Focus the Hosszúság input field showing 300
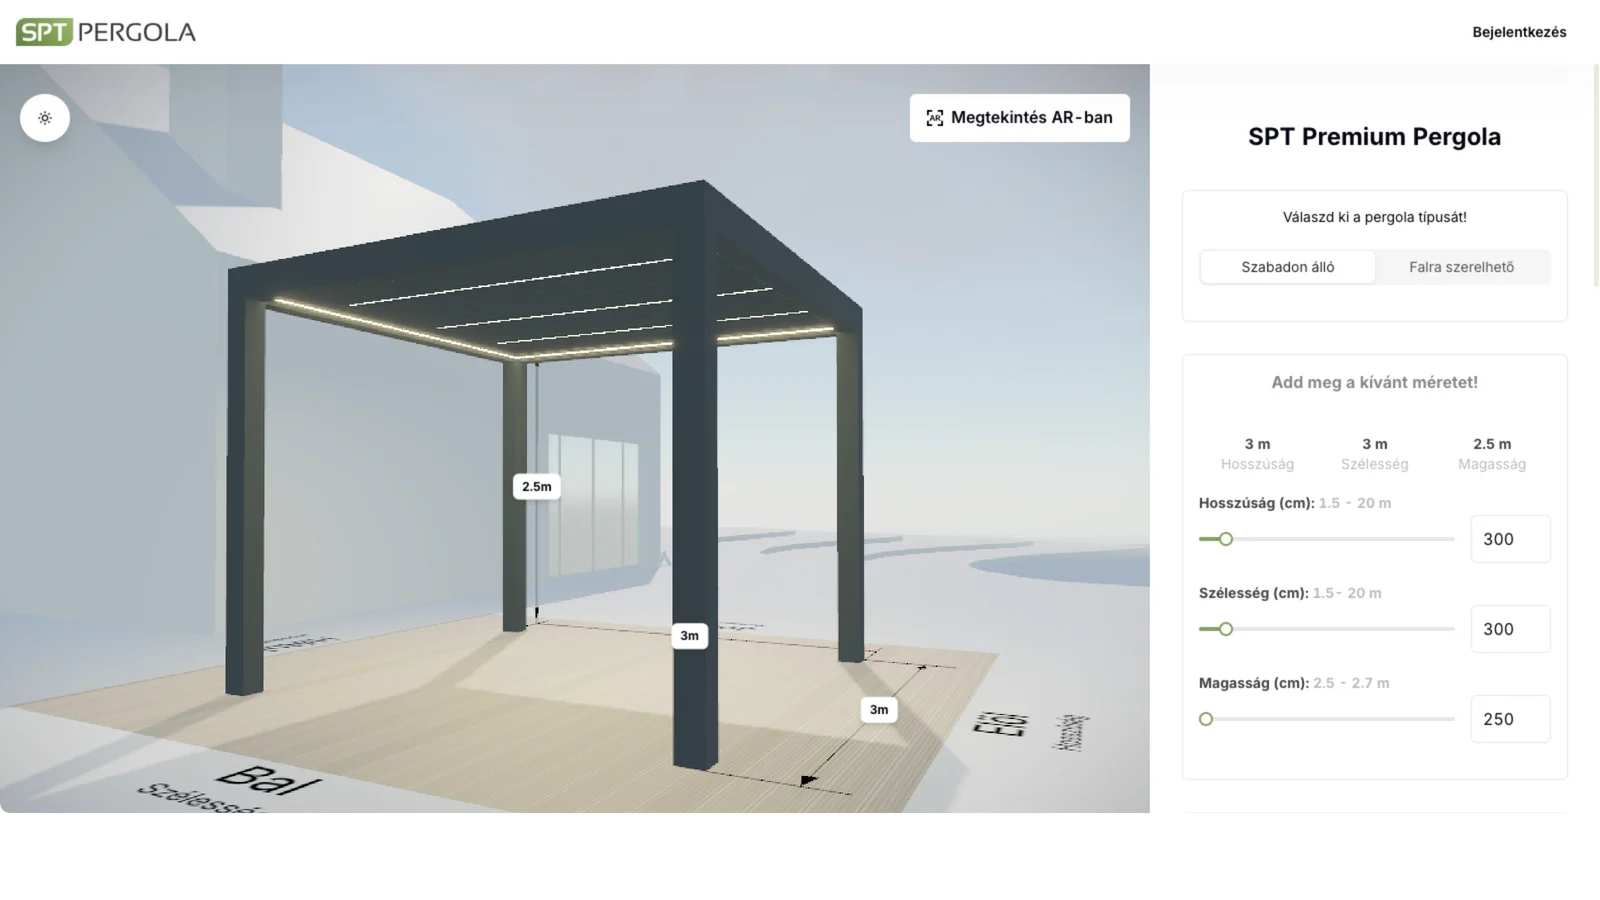Viewport: 1600px width, 900px height. click(1510, 539)
